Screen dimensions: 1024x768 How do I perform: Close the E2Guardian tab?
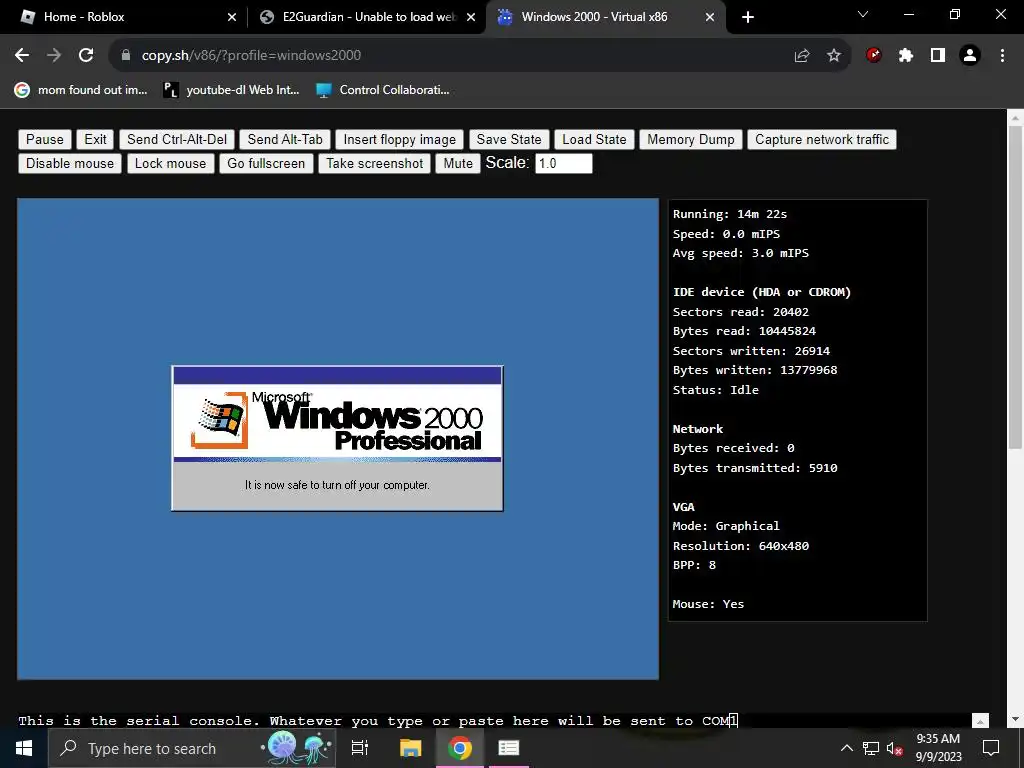pyautogui.click(x=471, y=17)
